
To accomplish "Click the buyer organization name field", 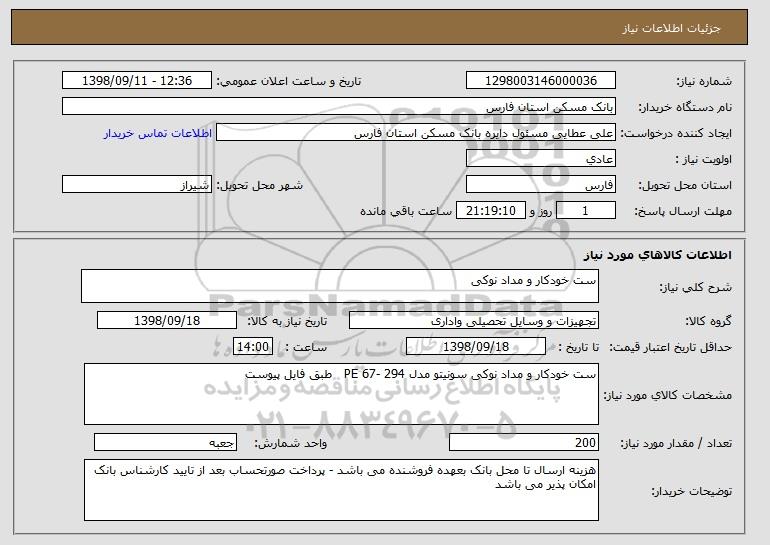I will pos(339,107).
